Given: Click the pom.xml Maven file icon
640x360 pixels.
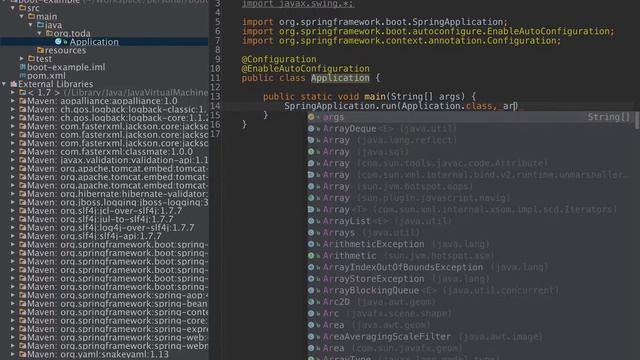Looking at the screenshot, I should pyautogui.click(x=23, y=76).
